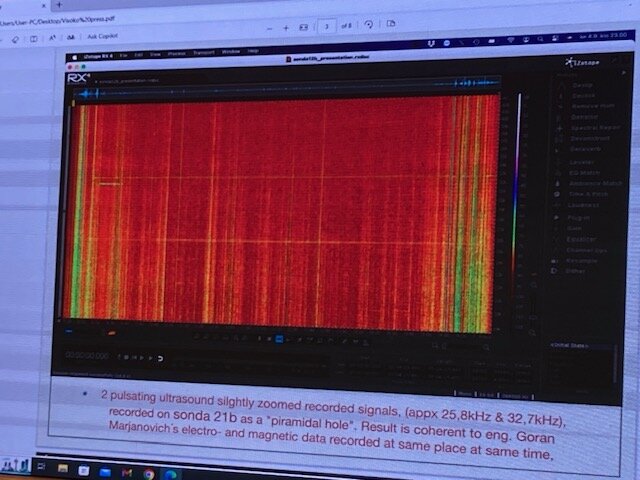Image resolution: width=640 pixels, height=480 pixels.
Task: Open the Dereverb module
Action: tap(586, 149)
